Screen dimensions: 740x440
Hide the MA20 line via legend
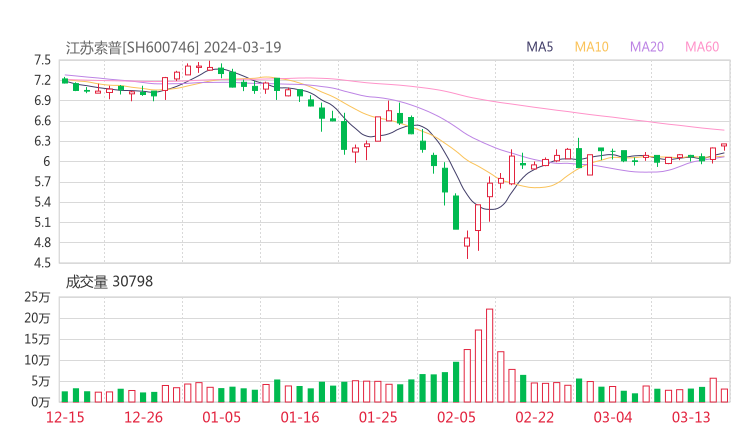point(647,47)
